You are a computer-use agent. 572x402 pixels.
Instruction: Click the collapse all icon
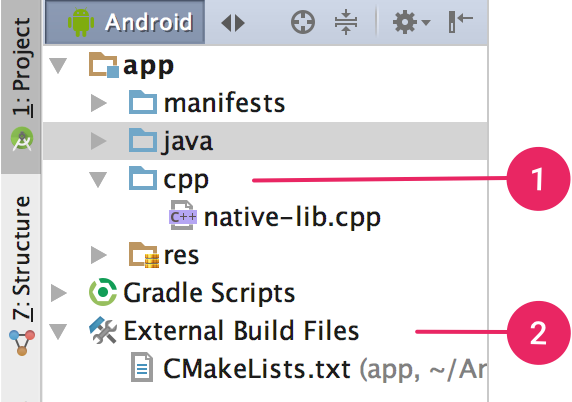(346, 23)
